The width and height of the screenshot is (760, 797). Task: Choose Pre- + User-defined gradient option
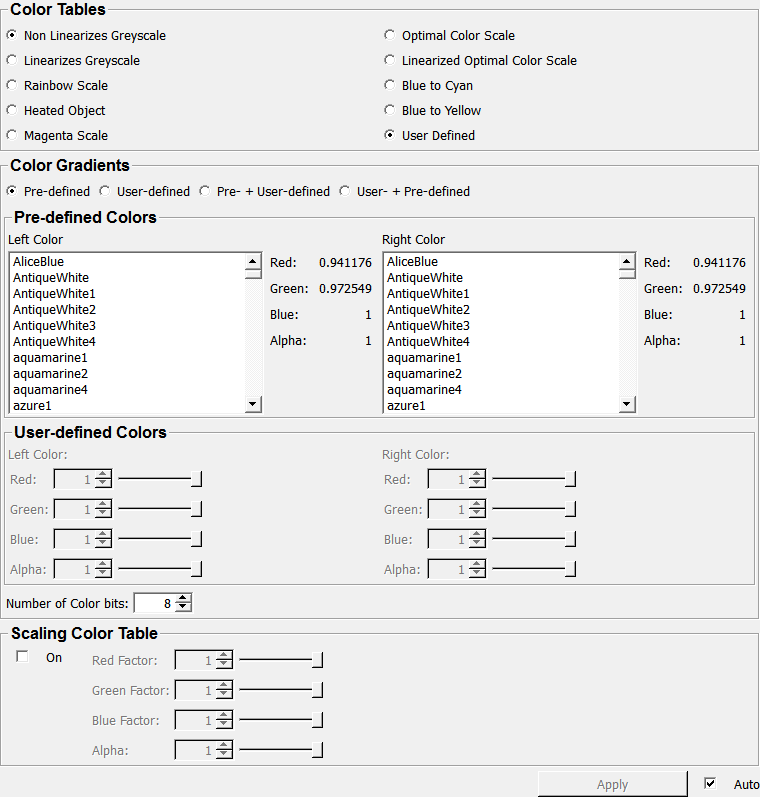click(205, 191)
